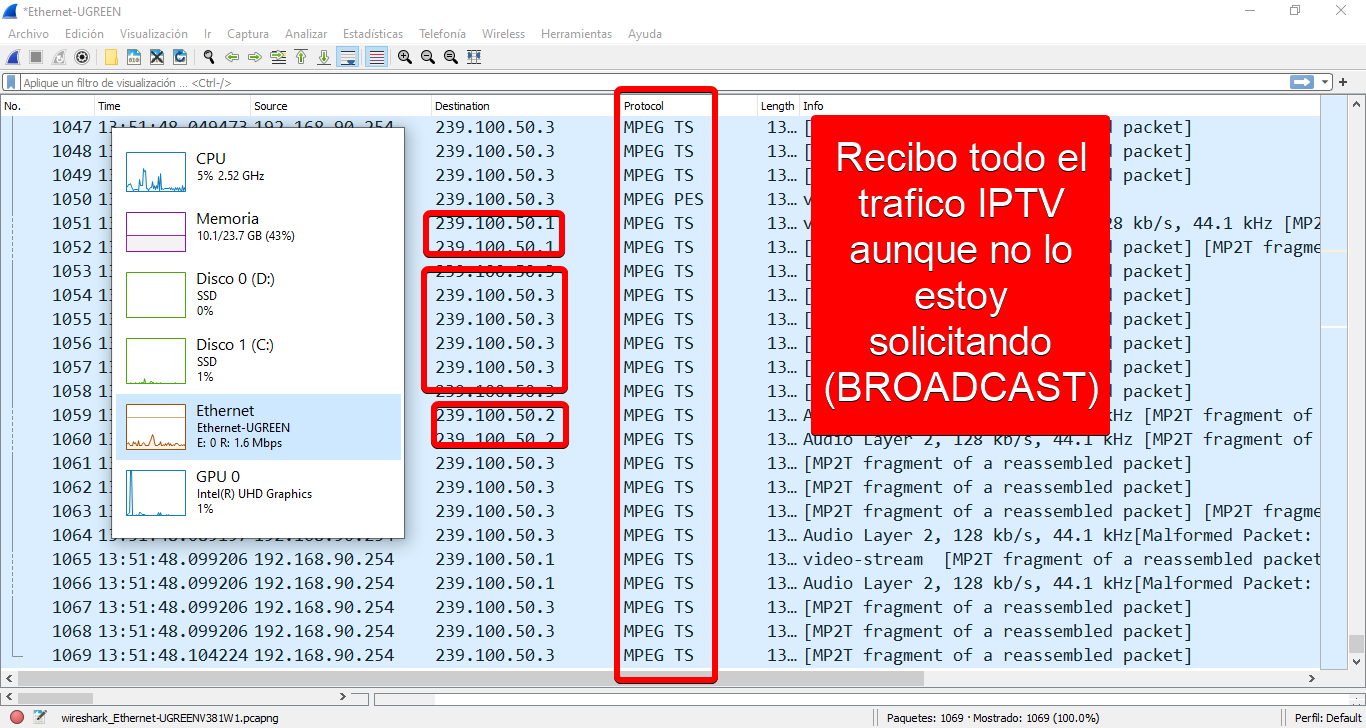Close the current capture file
This screenshot has height=728, width=1366.
tap(157, 57)
